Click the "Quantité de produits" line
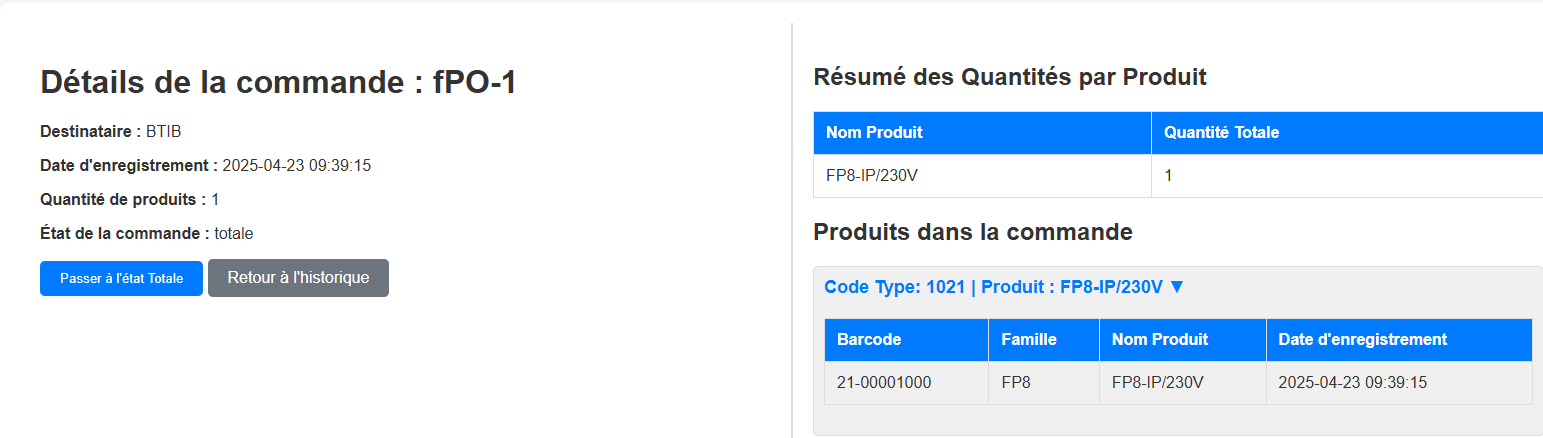Screen dimensions: 1543x438 129,199
